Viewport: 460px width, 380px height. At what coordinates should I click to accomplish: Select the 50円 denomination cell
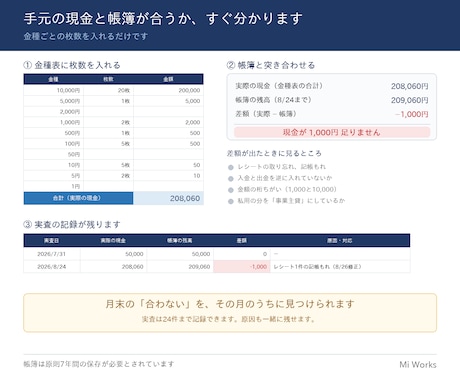point(54,154)
